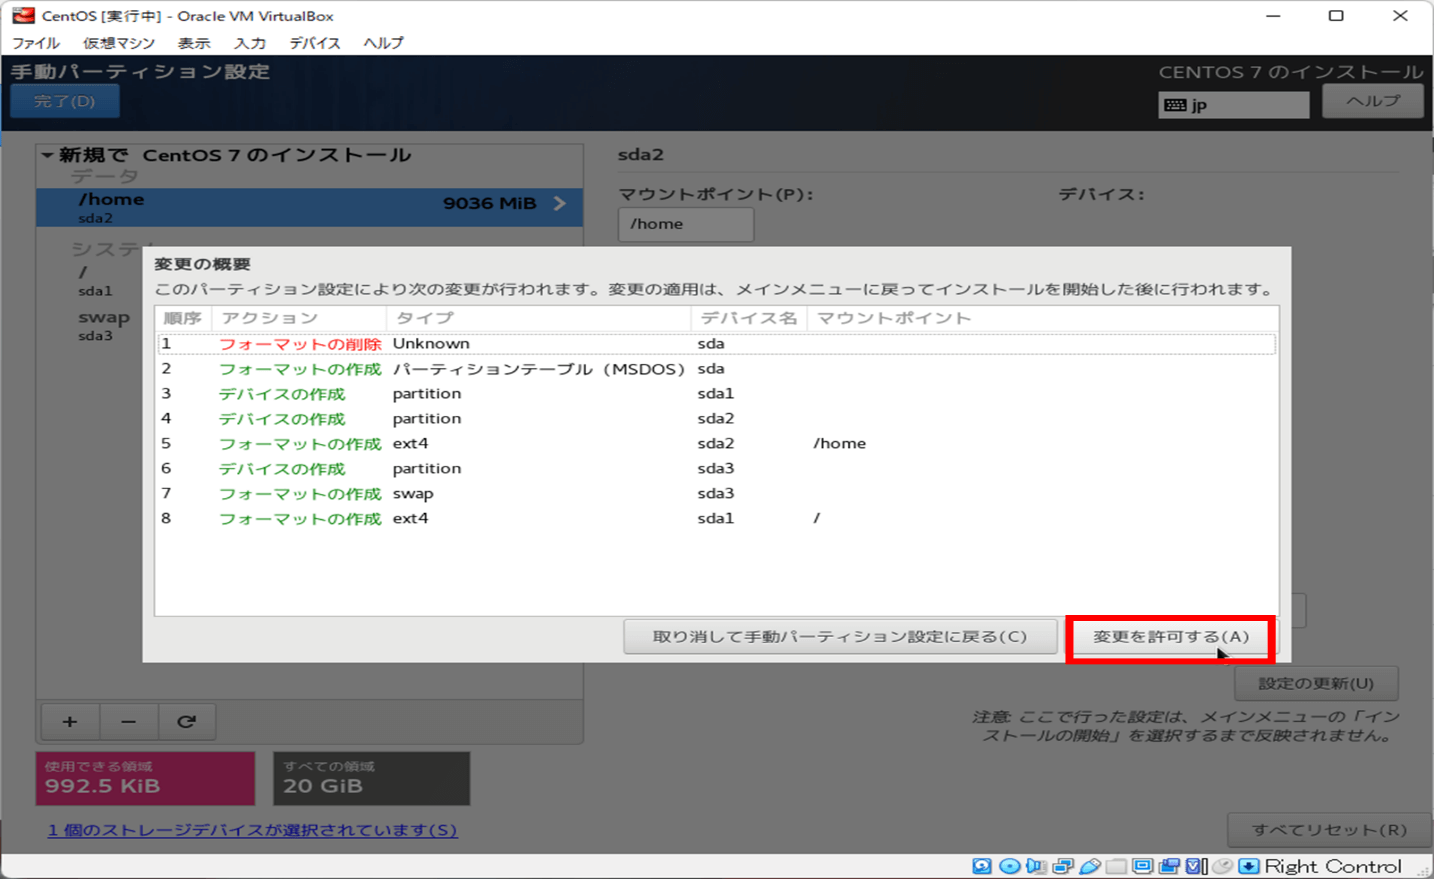Image resolution: width=1434 pixels, height=879 pixels.
Task: Open the 仮想マシン menu
Action: coord(119,43)
